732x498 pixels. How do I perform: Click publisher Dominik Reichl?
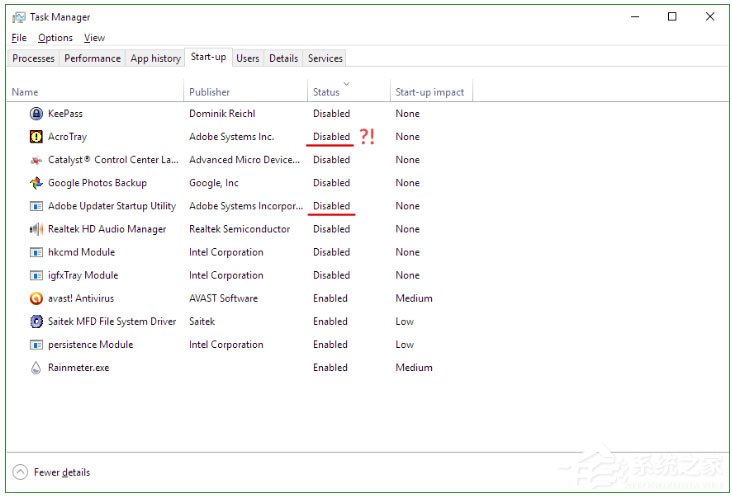222,113
